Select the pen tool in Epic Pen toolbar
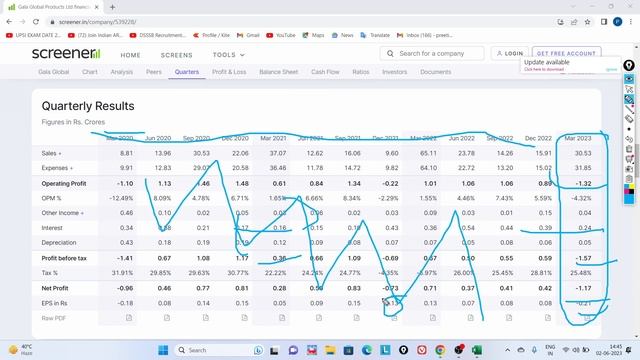Viewport: 640px width, 360px height. click(629, 99)
